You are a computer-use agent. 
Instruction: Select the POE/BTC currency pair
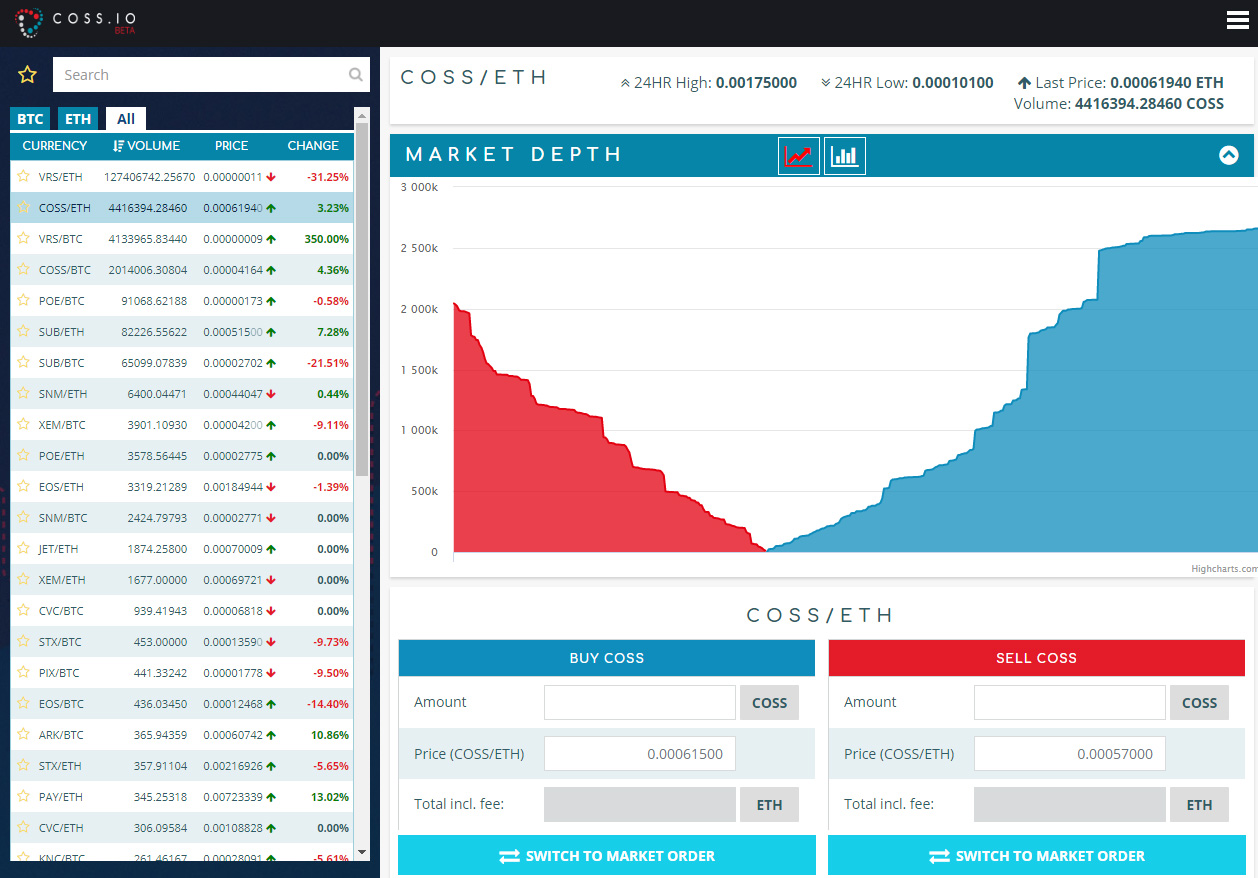click(x=182, y=301)
